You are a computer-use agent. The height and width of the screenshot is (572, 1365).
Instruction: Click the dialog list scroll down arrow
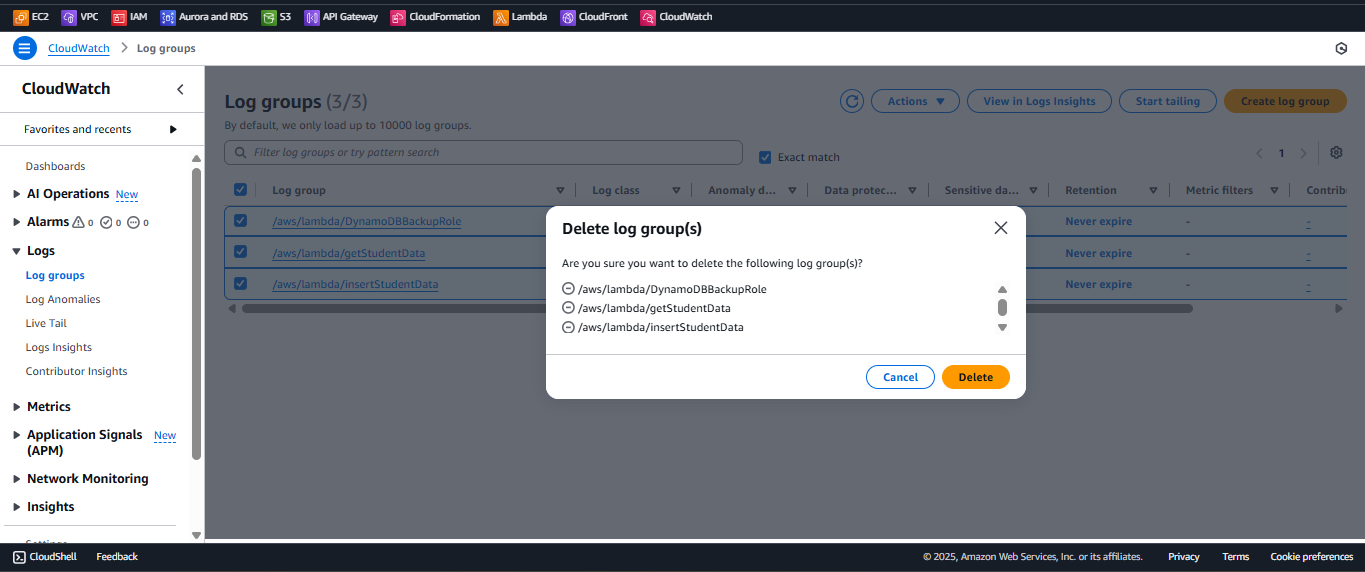[1002, 327]
